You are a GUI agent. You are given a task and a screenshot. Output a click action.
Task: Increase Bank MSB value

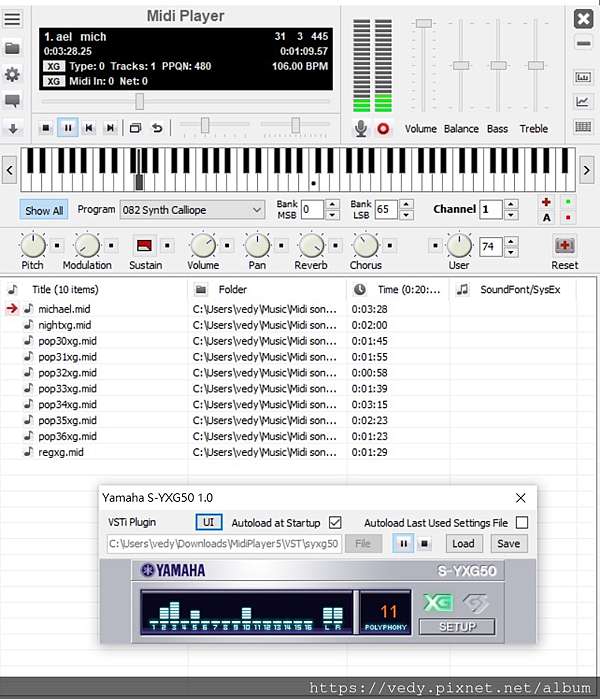pyautogui.click(x=332, y=204)
